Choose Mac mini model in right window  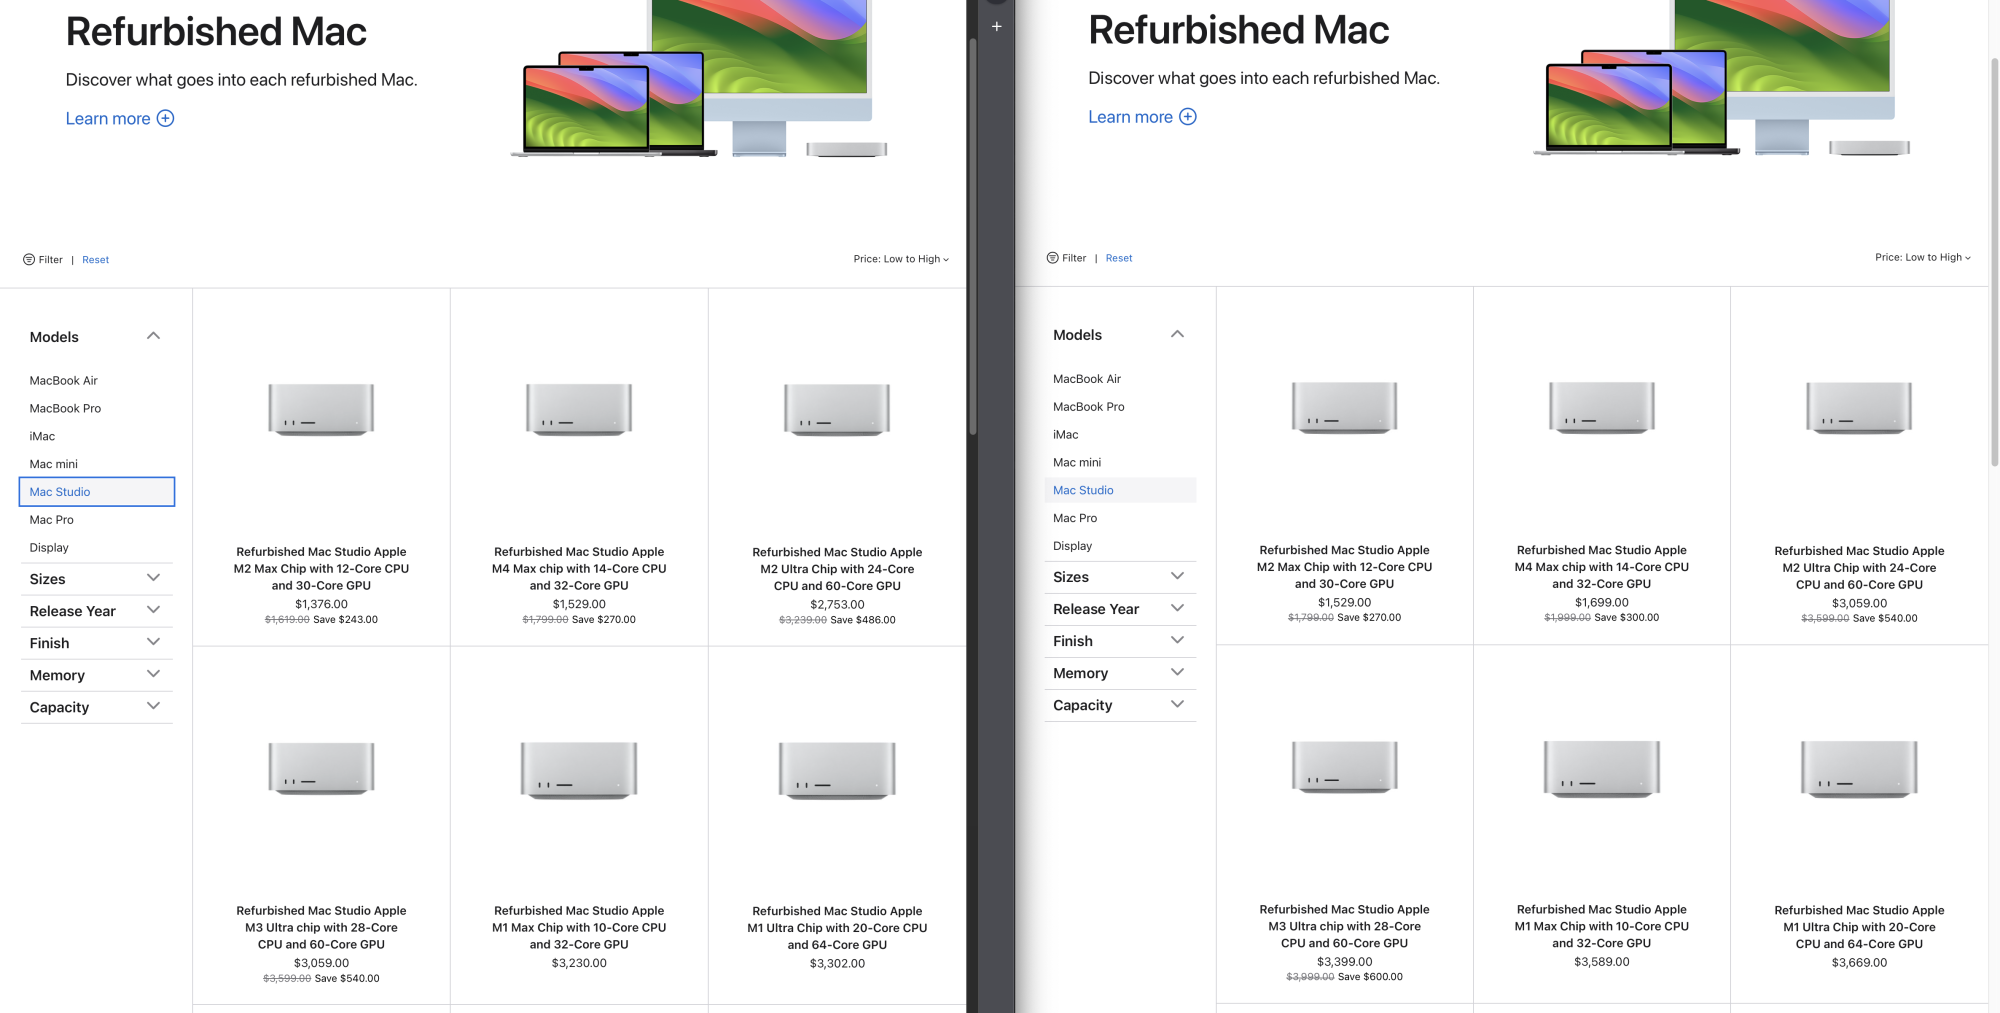[1077, 463]
